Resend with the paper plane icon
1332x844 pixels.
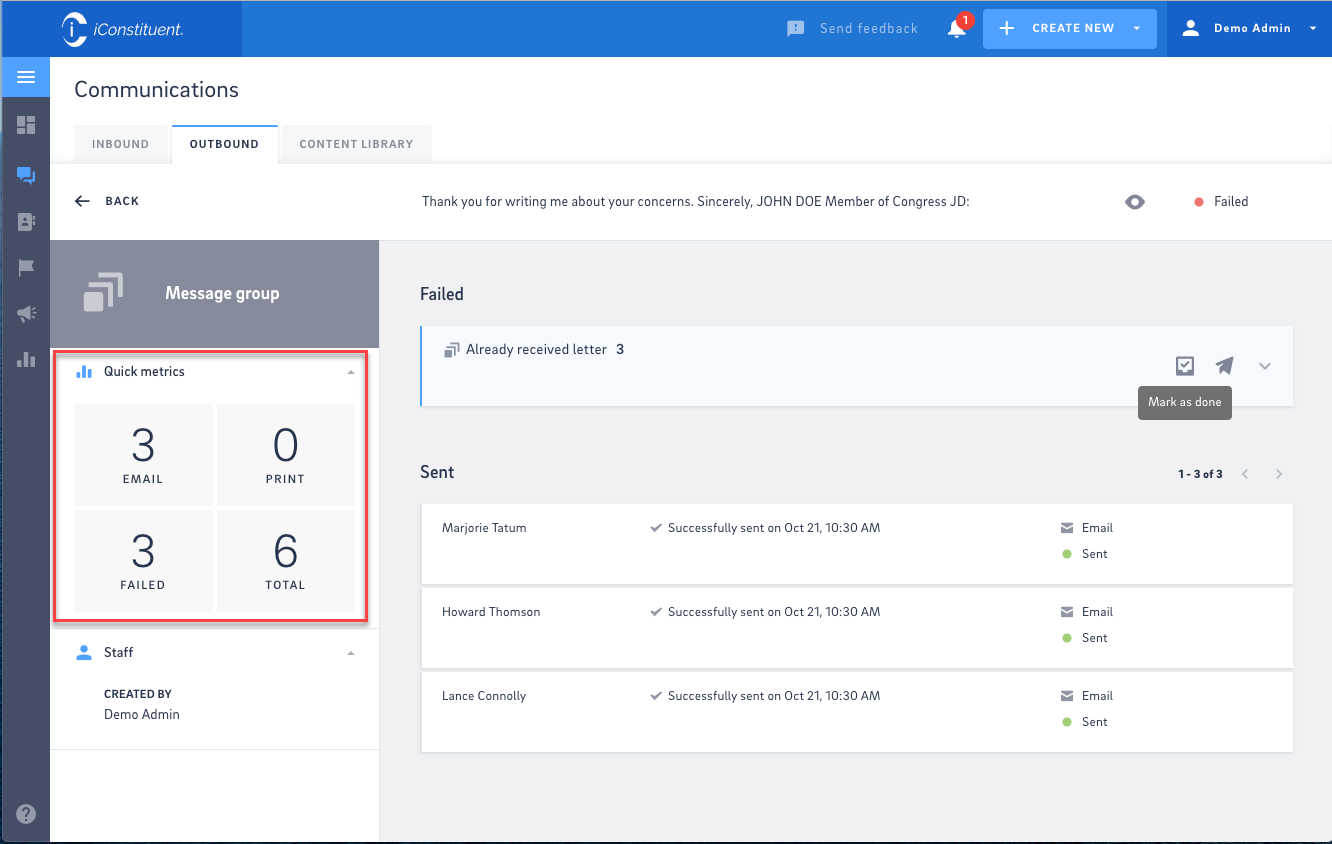1224,366
